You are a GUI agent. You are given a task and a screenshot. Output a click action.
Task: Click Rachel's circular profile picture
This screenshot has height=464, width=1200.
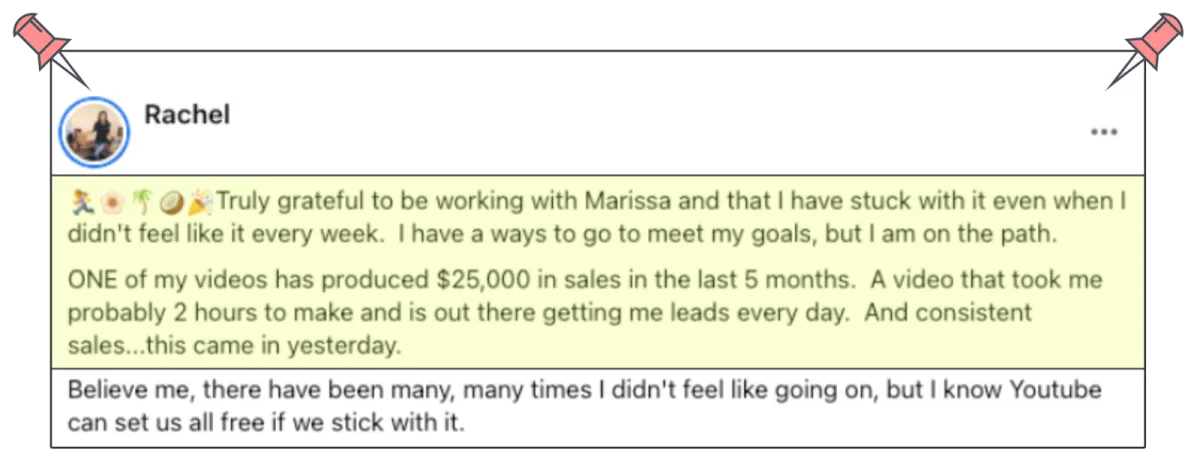coord(94,131)
